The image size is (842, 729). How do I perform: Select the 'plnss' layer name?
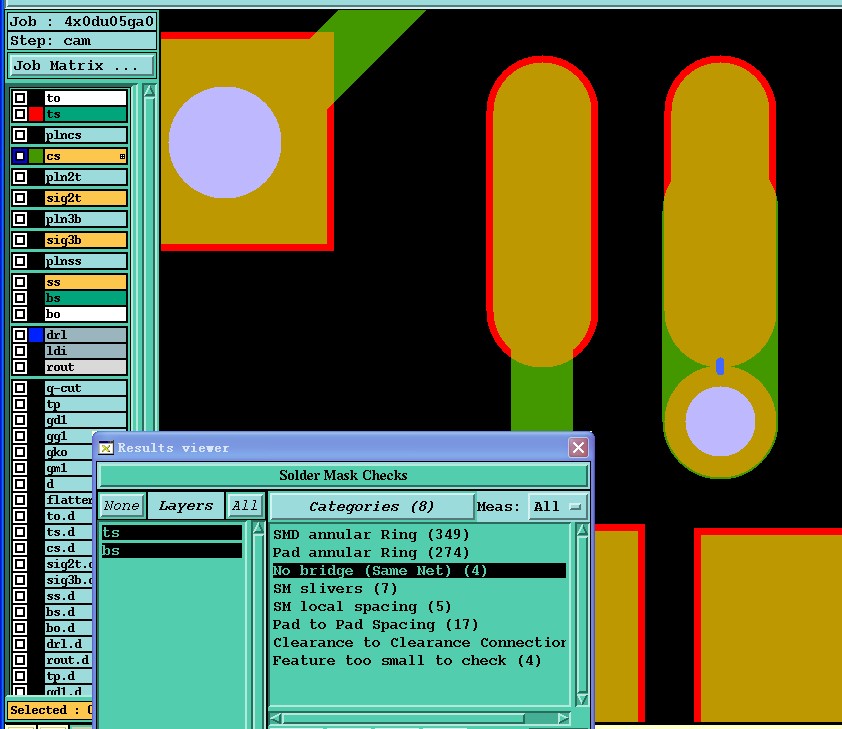pos(86,261)
